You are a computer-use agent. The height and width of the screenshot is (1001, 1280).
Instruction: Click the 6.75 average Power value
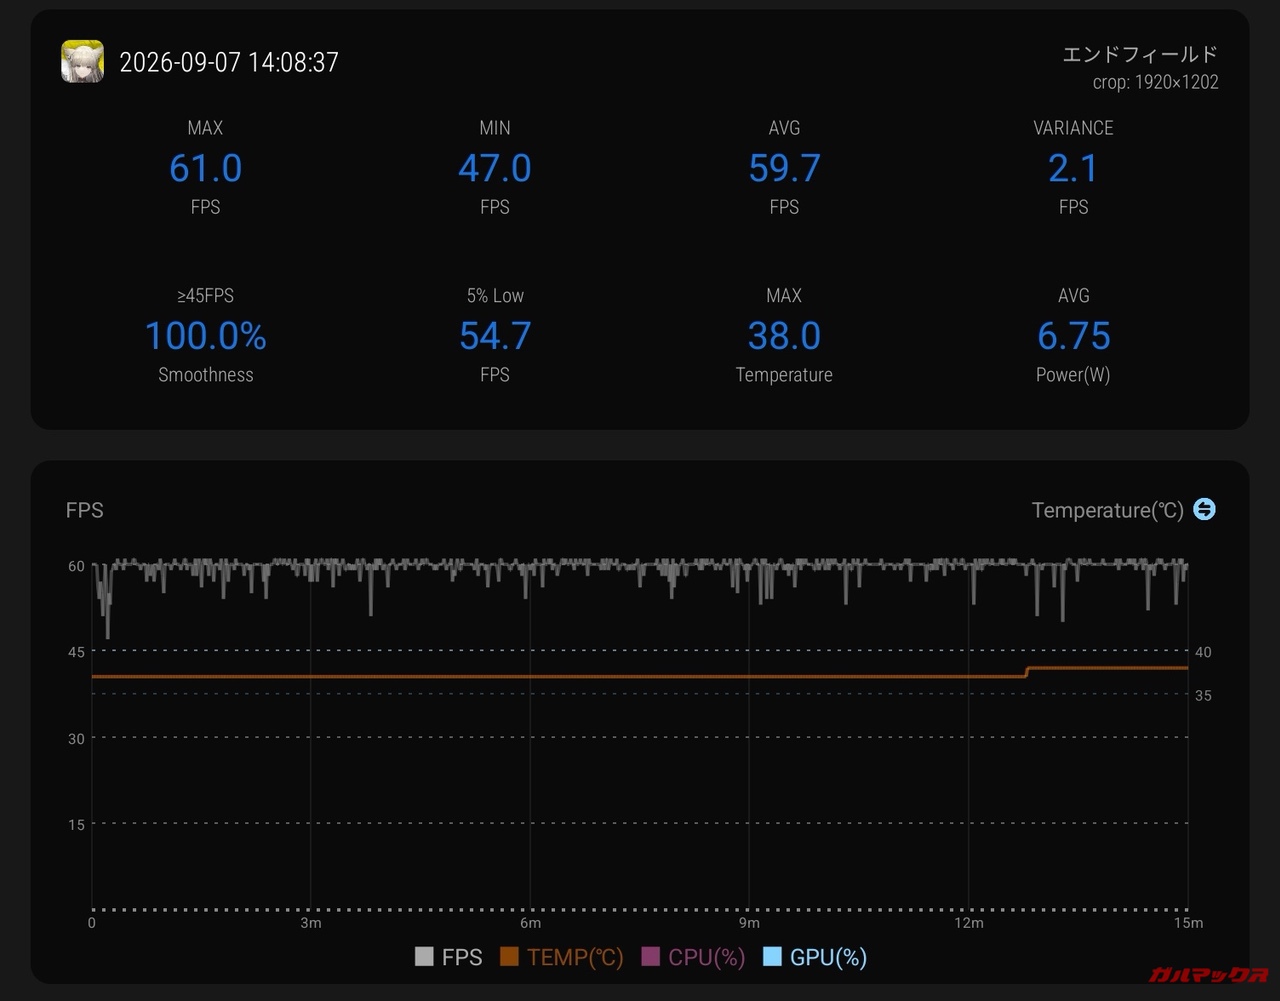click(x=1073, y=336)
